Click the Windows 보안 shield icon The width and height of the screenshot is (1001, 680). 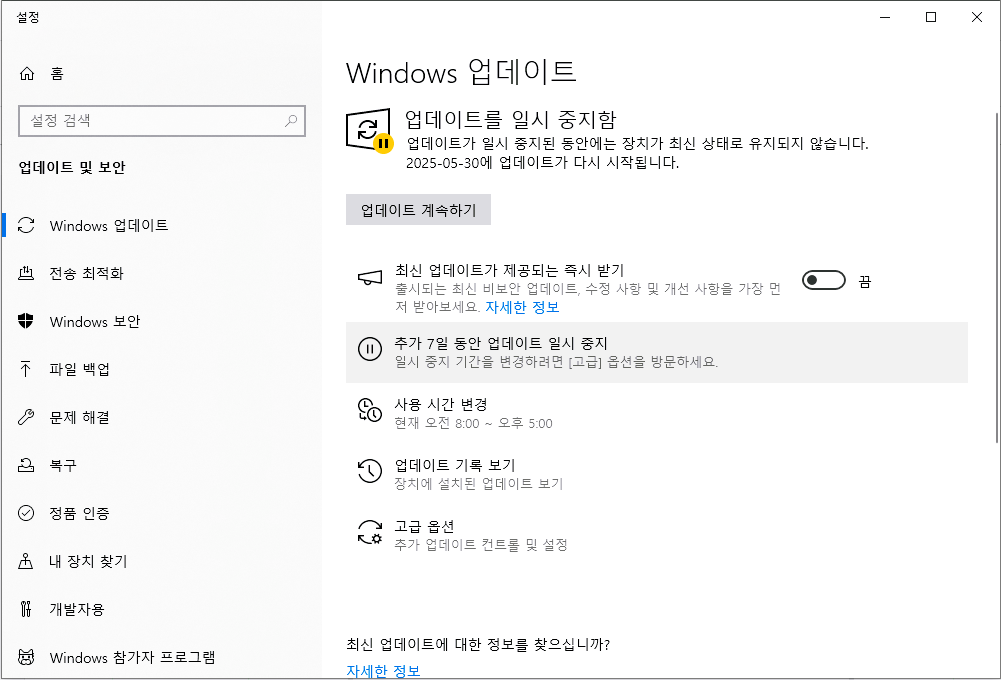(26, 321)
